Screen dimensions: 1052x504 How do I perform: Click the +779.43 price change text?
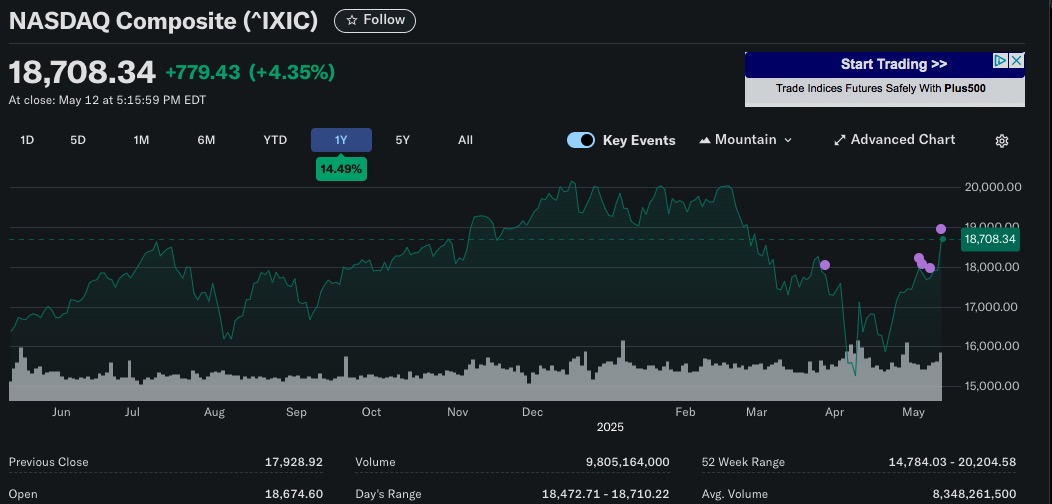[x=203, y=72]
